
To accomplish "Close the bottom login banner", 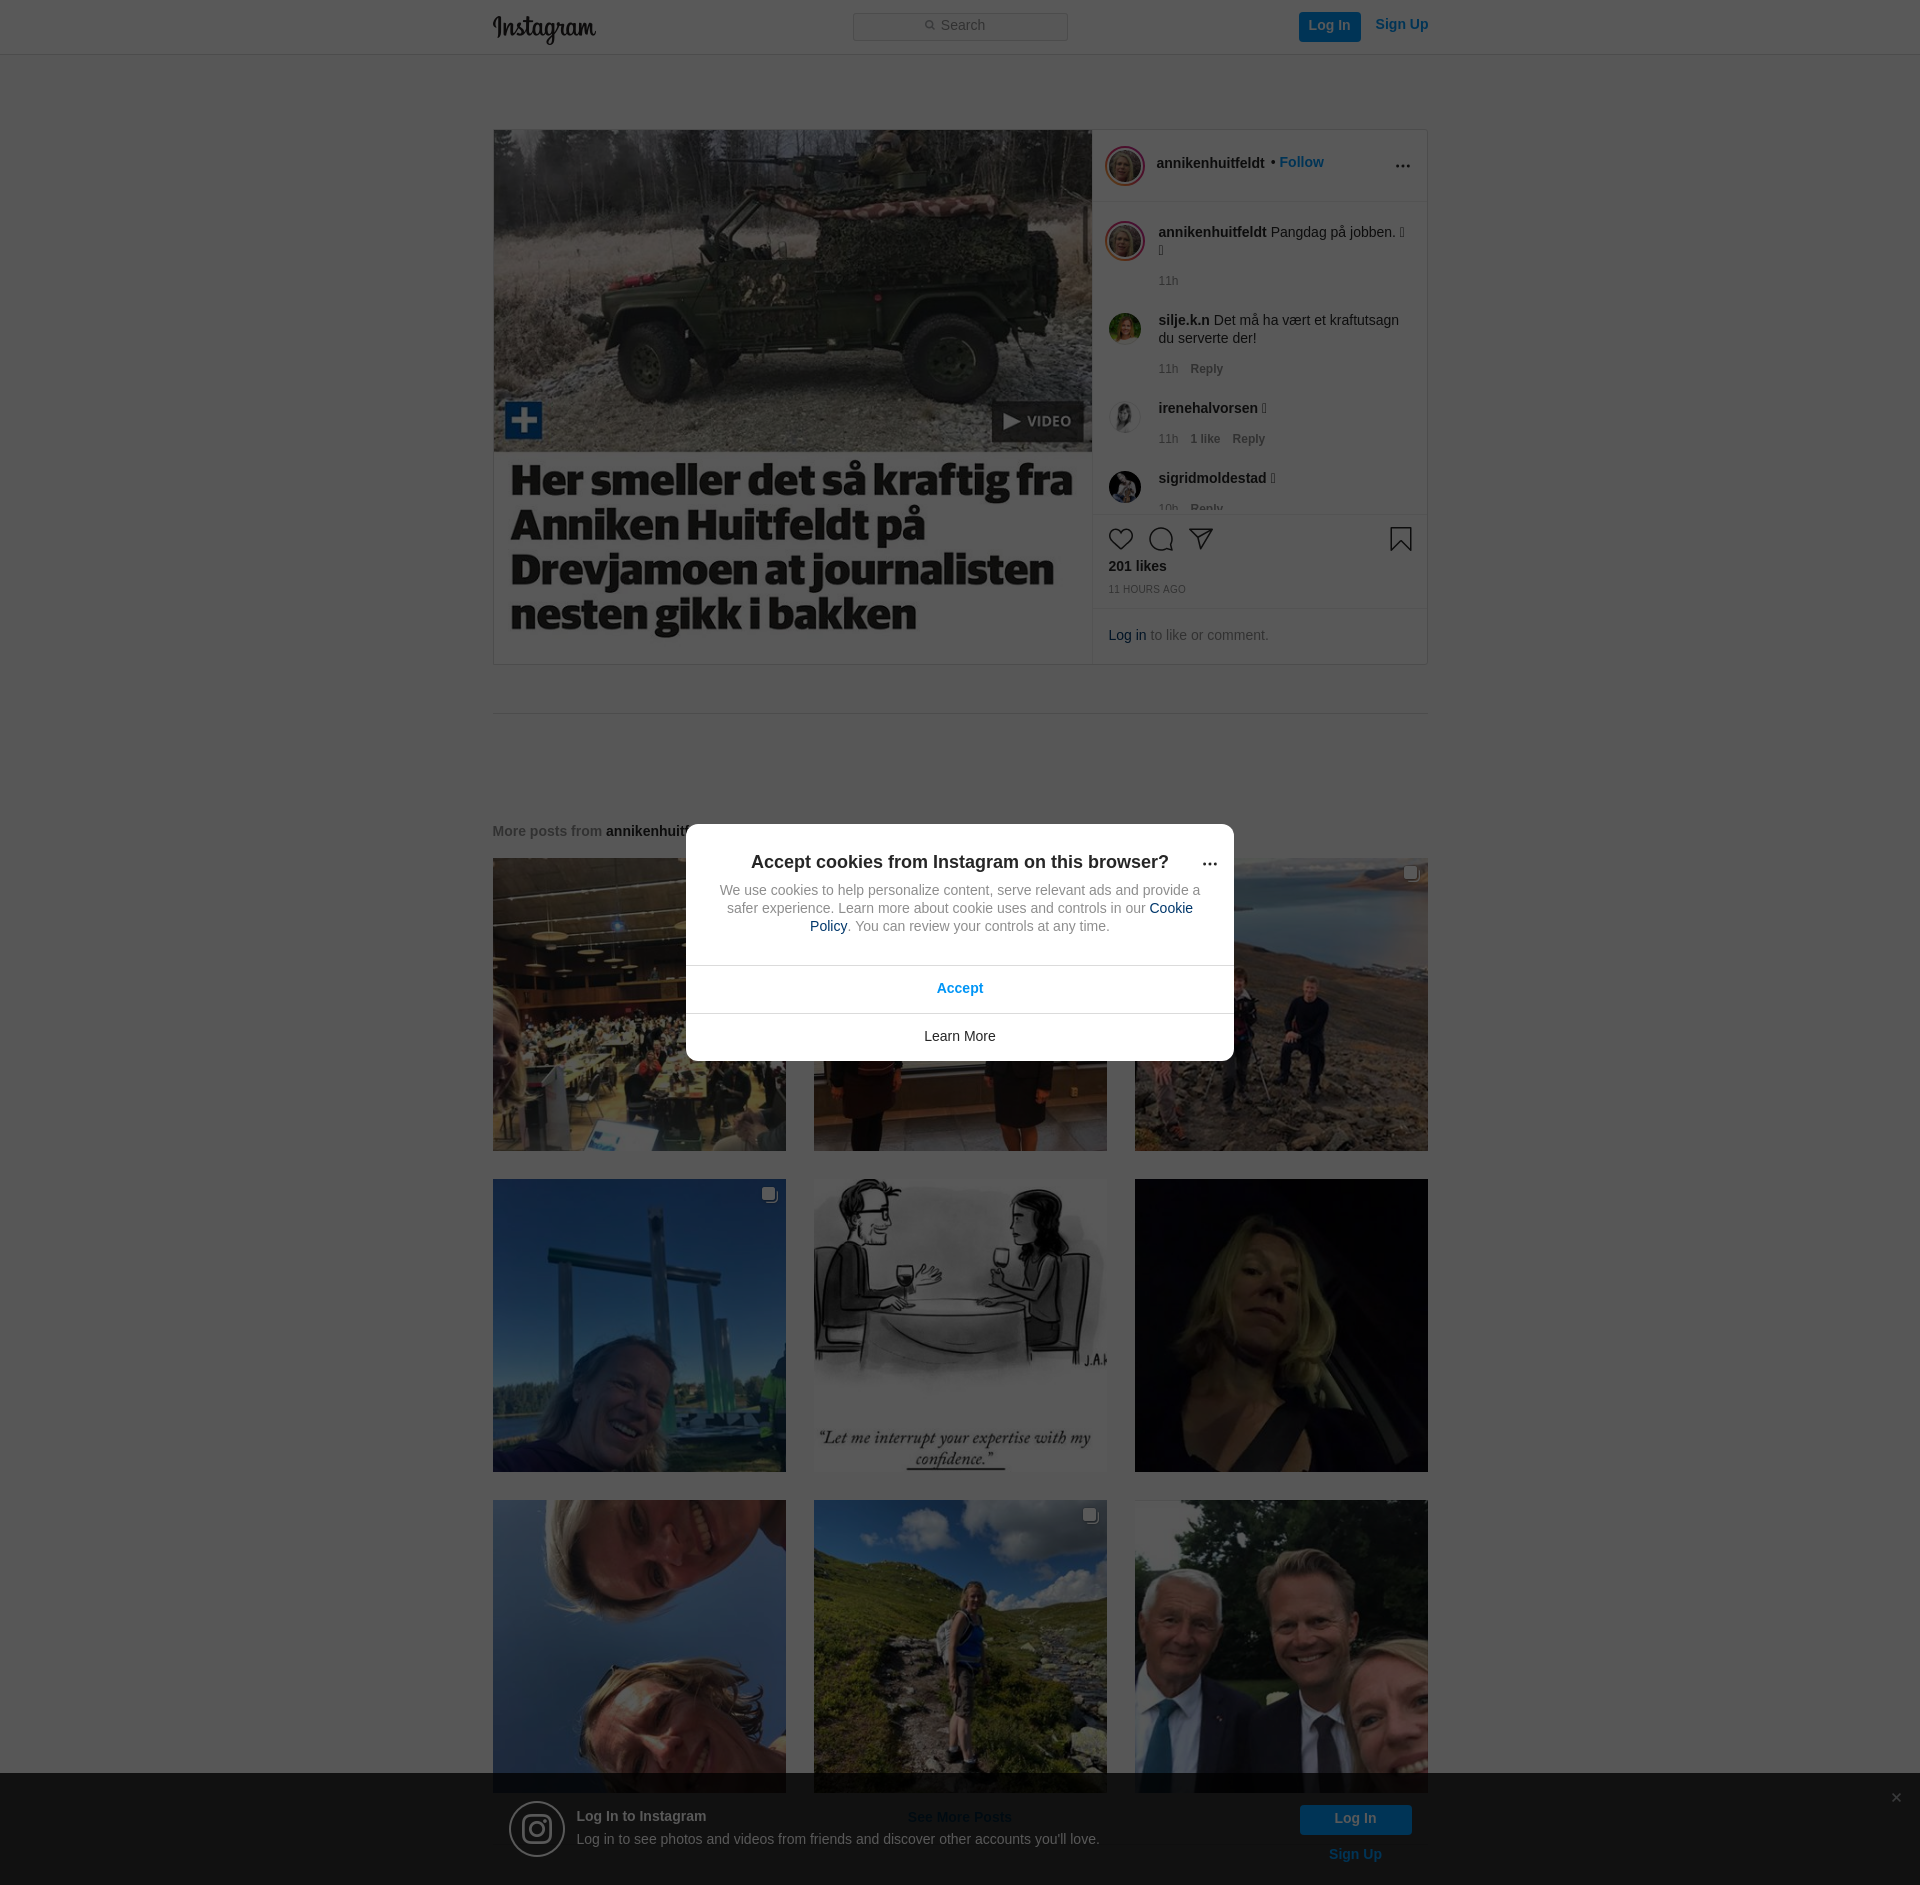I will click(1896, 1798).
